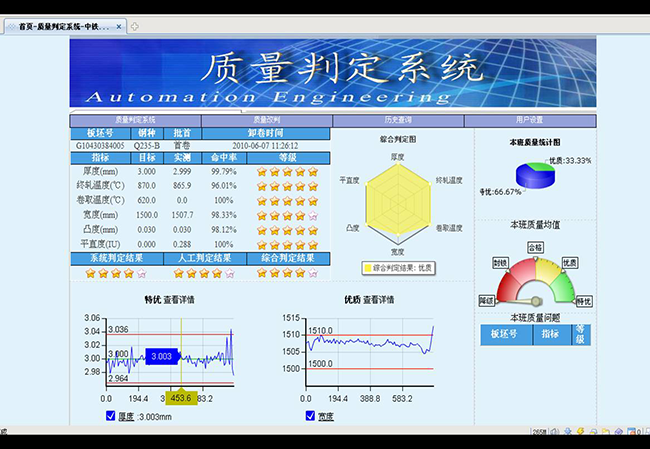This screenshot has height=449, width=650.
Task: Open the 质量改判 menu tab
Action: [267, 120]
